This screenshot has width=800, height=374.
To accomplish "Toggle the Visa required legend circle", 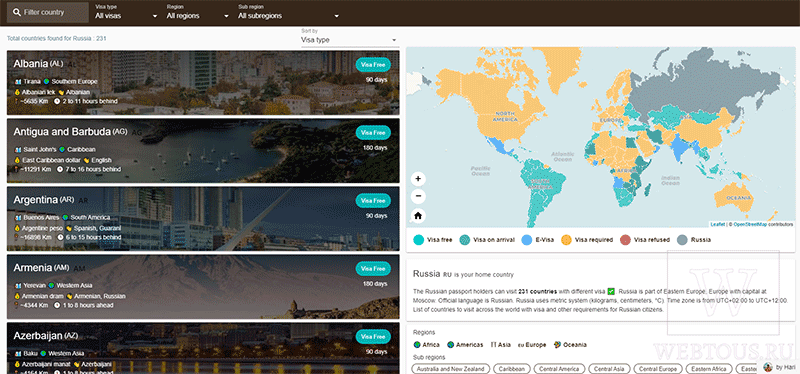I will (x=566, y=240).
